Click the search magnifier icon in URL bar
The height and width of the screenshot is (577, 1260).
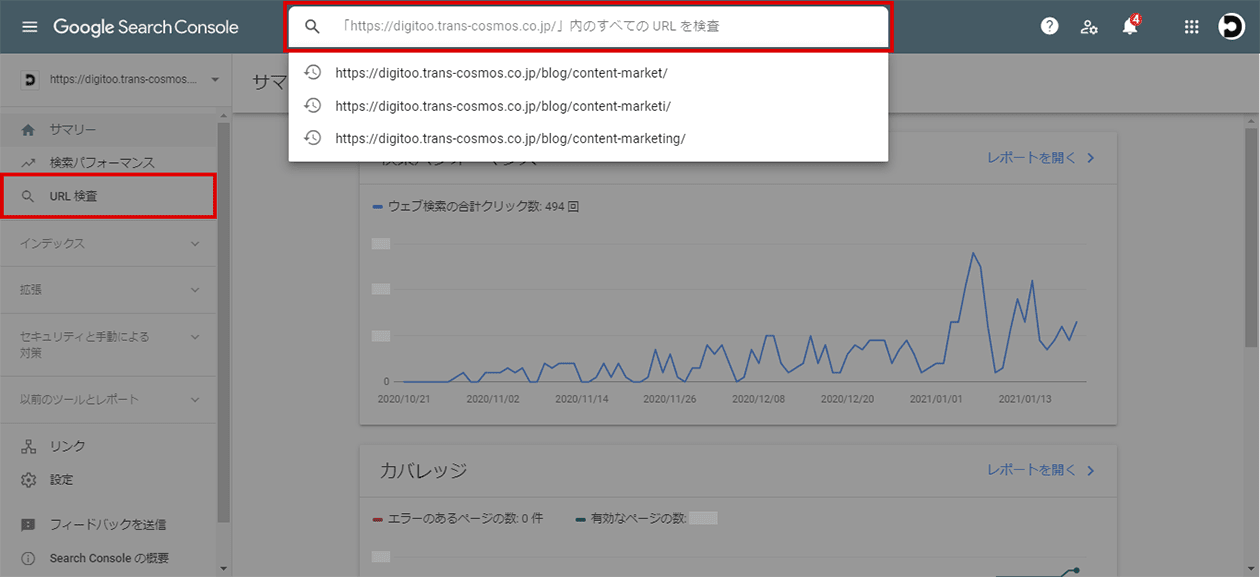312,27
